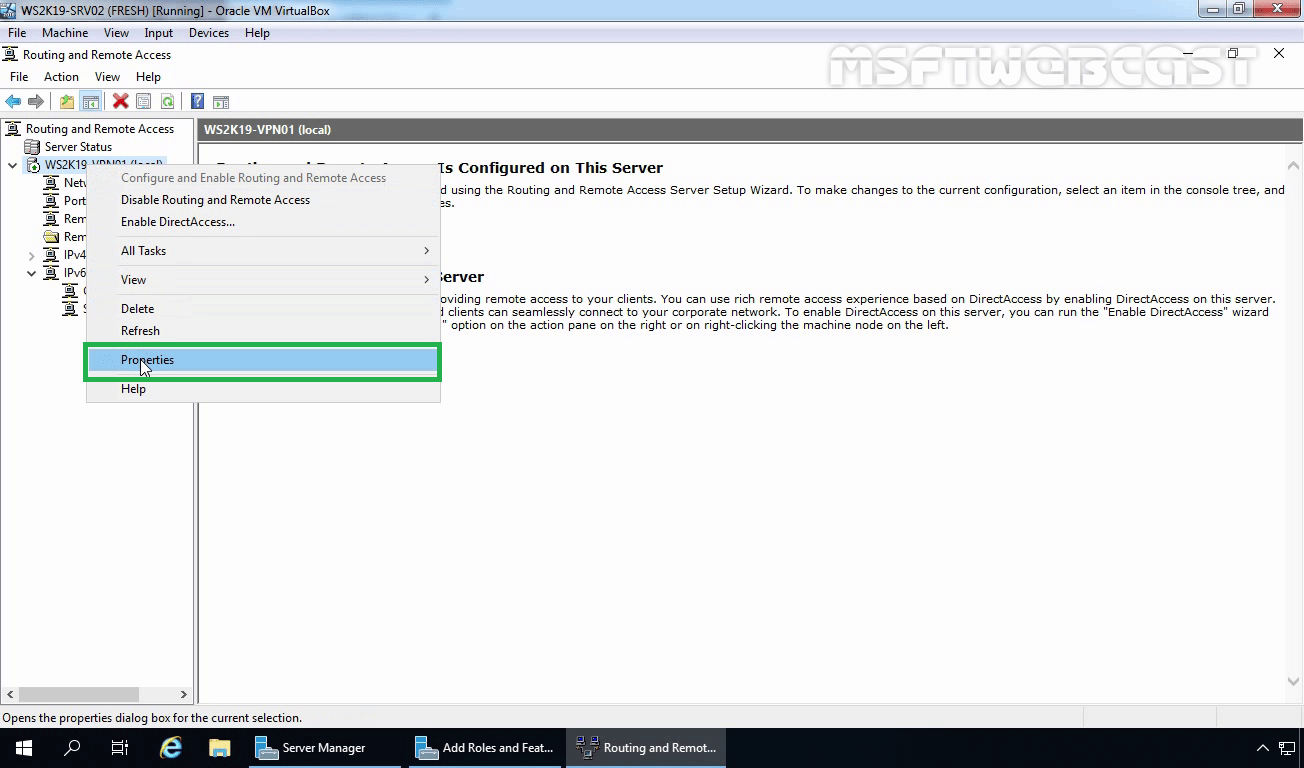Toggle the Show/Hide Console Tree toolbar icon
The image size is (1304, 768).
[90, 101]
